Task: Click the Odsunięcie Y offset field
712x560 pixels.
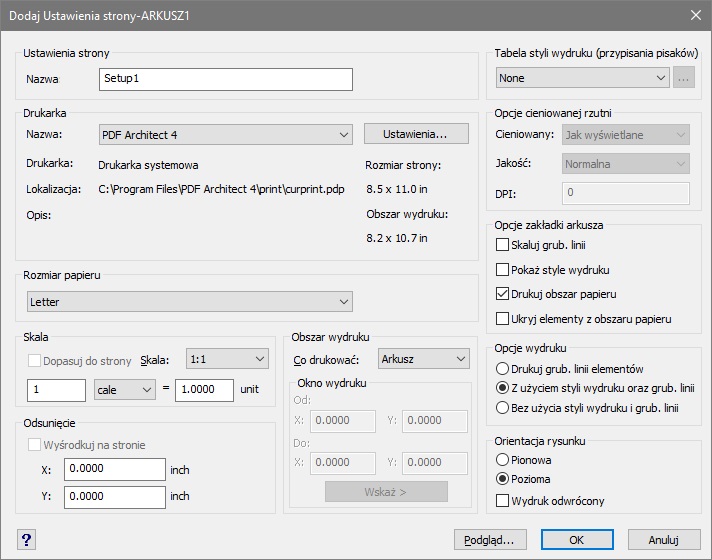Action: click(114, 497)
